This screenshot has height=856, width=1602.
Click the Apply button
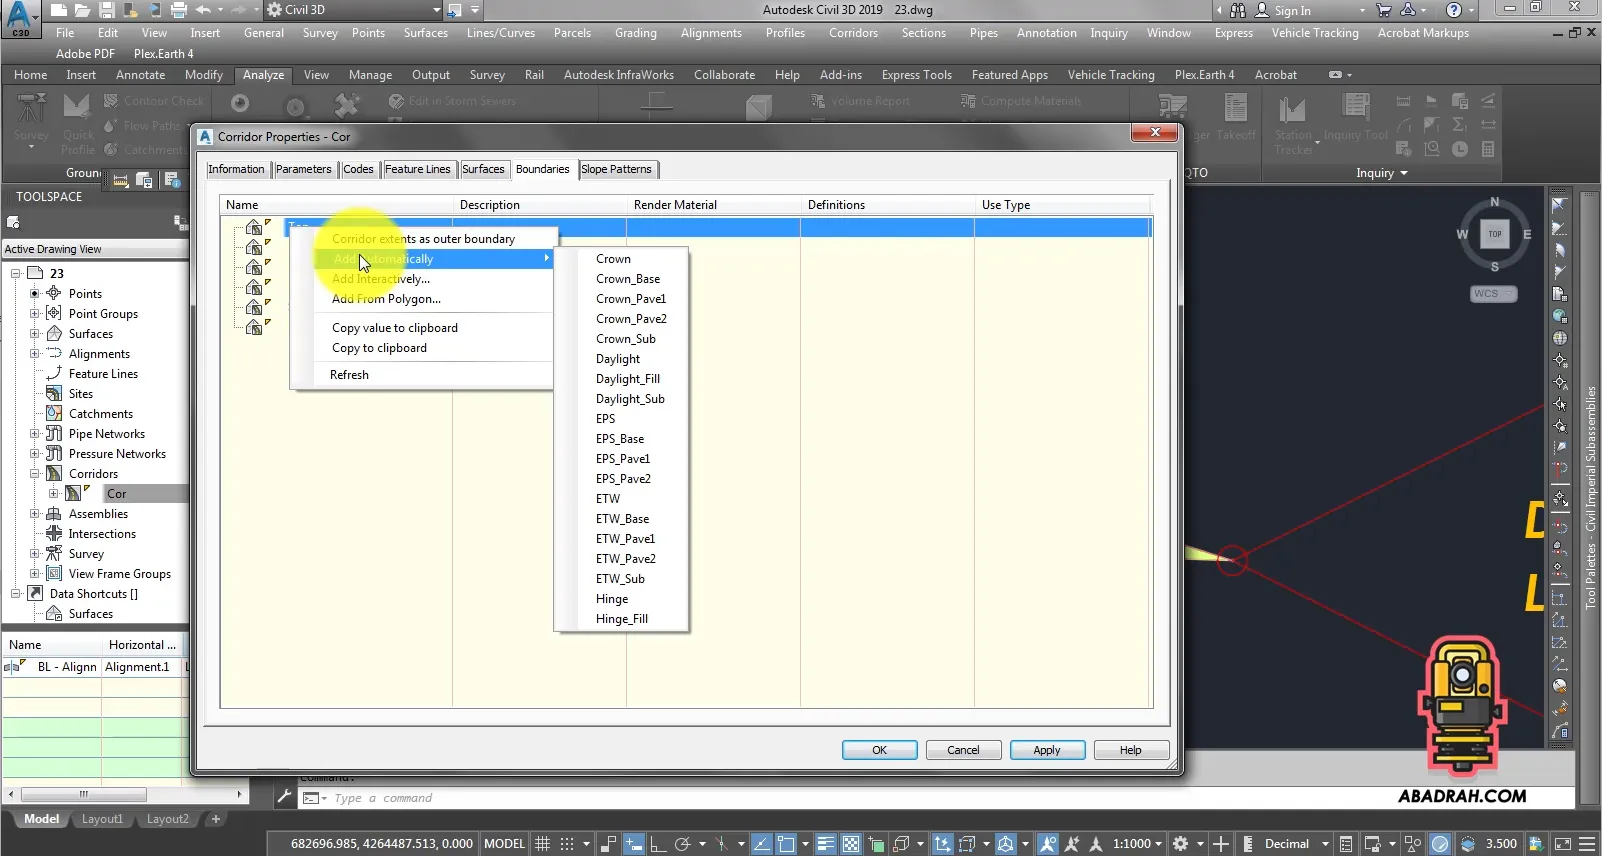pyautogui.click(x=1046, y=750)
